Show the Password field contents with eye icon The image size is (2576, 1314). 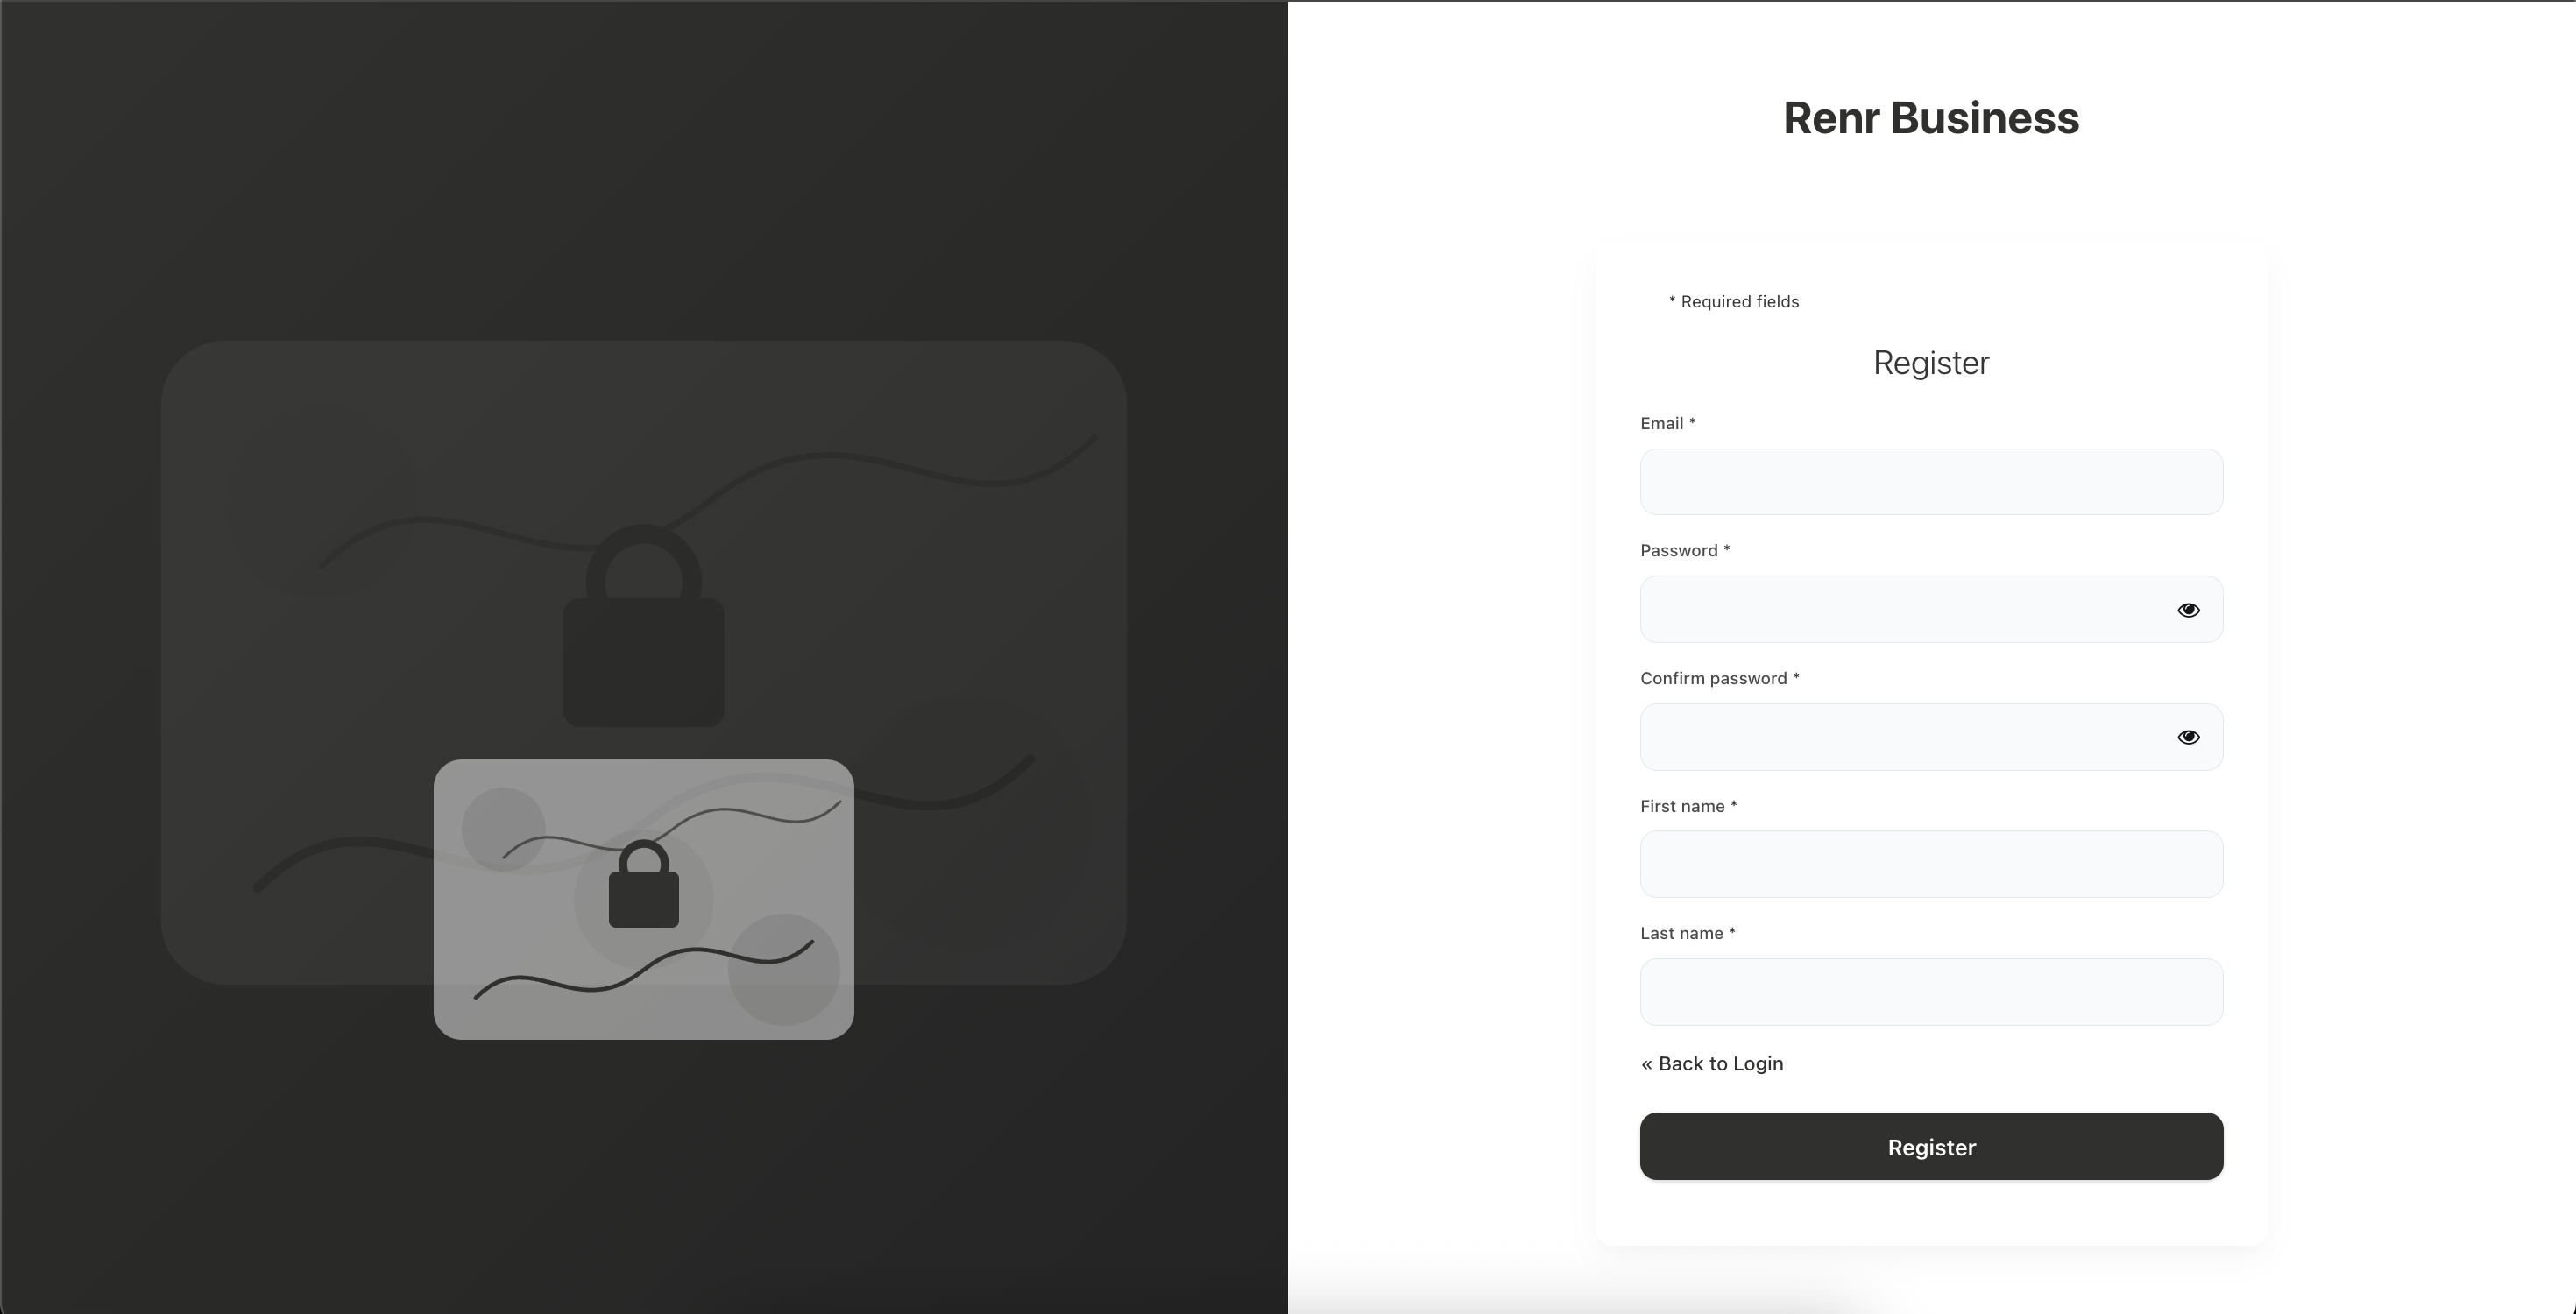click(x=2188, y=610)
